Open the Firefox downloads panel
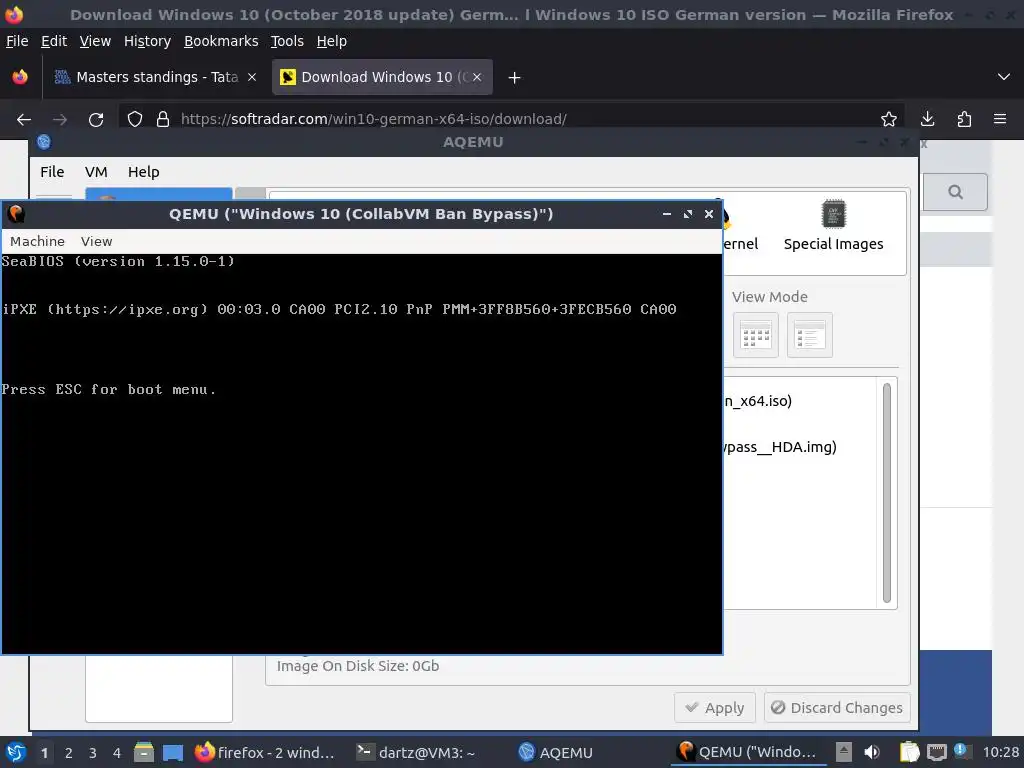This screenshot has height=768, width=1024. coord(927,119)
